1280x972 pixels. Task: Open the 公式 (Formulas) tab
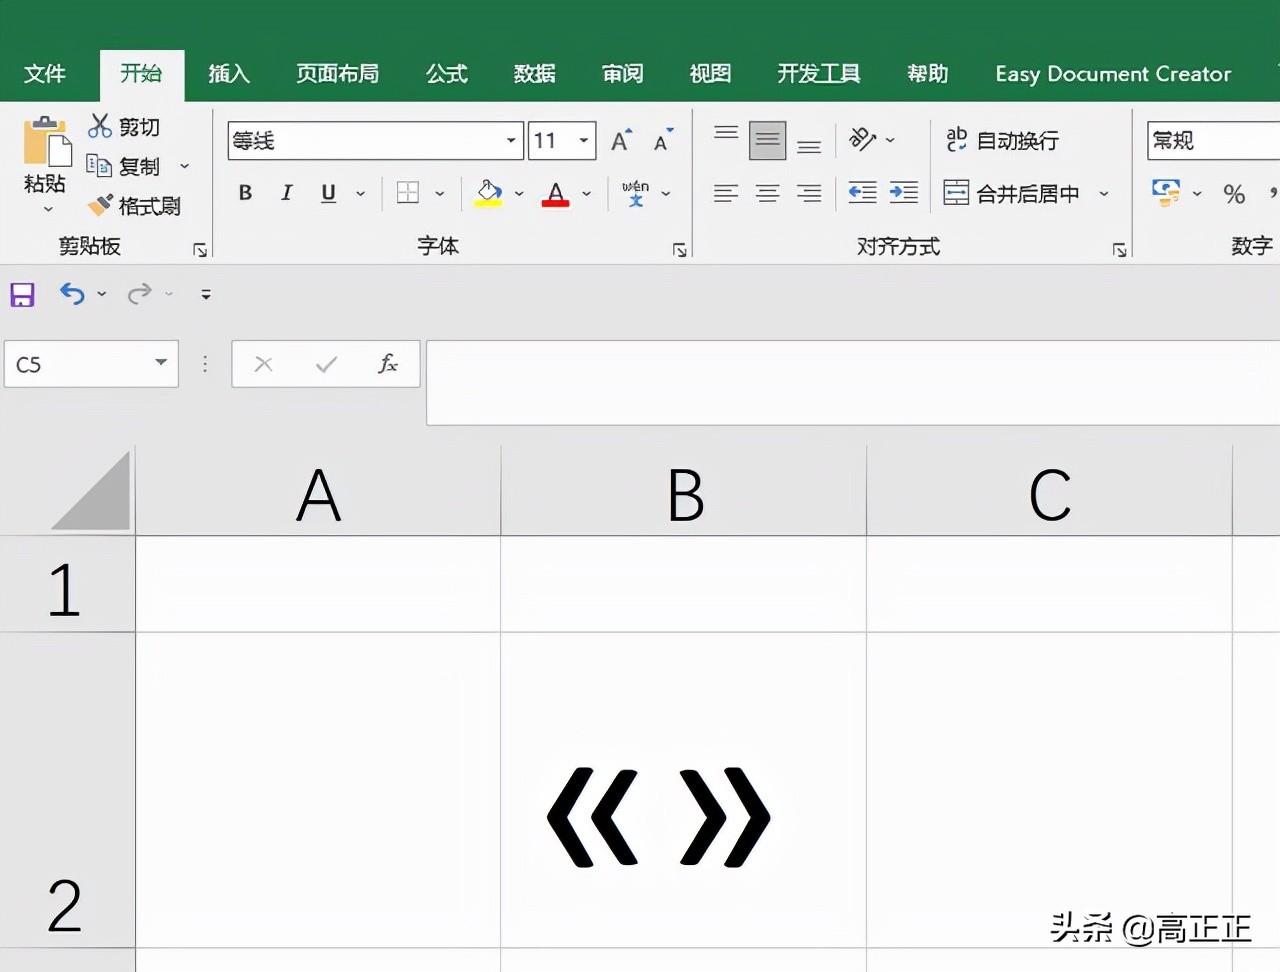coord(446,74)
